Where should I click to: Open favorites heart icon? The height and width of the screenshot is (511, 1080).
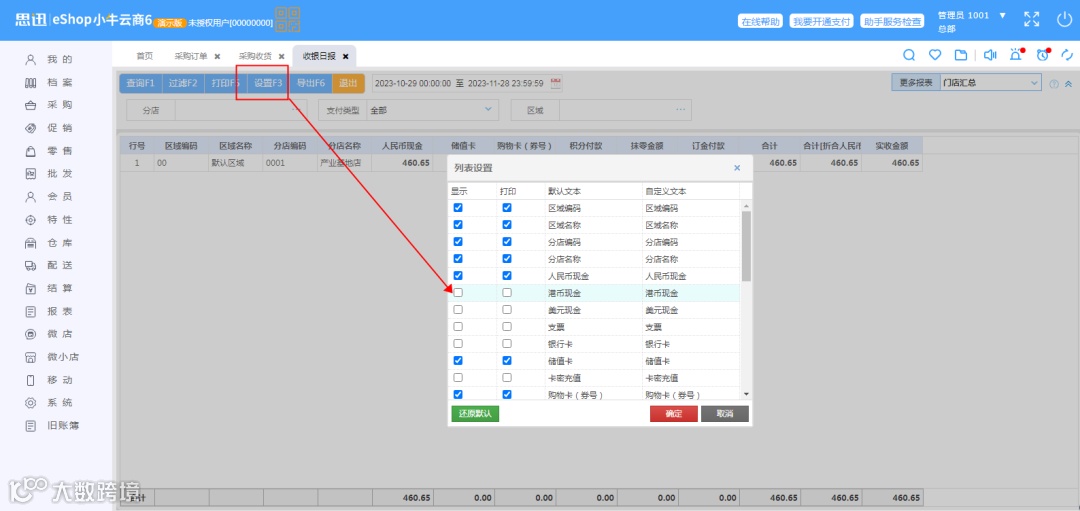935,55
